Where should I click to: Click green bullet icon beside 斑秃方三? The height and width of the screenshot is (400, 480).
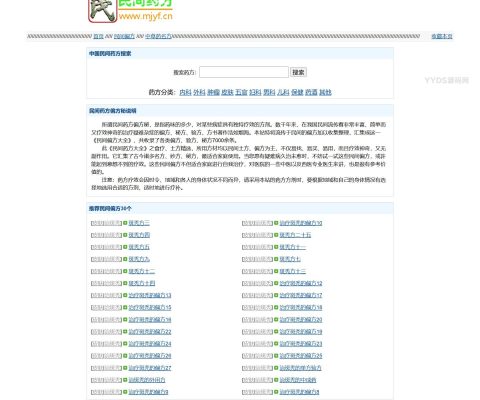click(125, 223)
